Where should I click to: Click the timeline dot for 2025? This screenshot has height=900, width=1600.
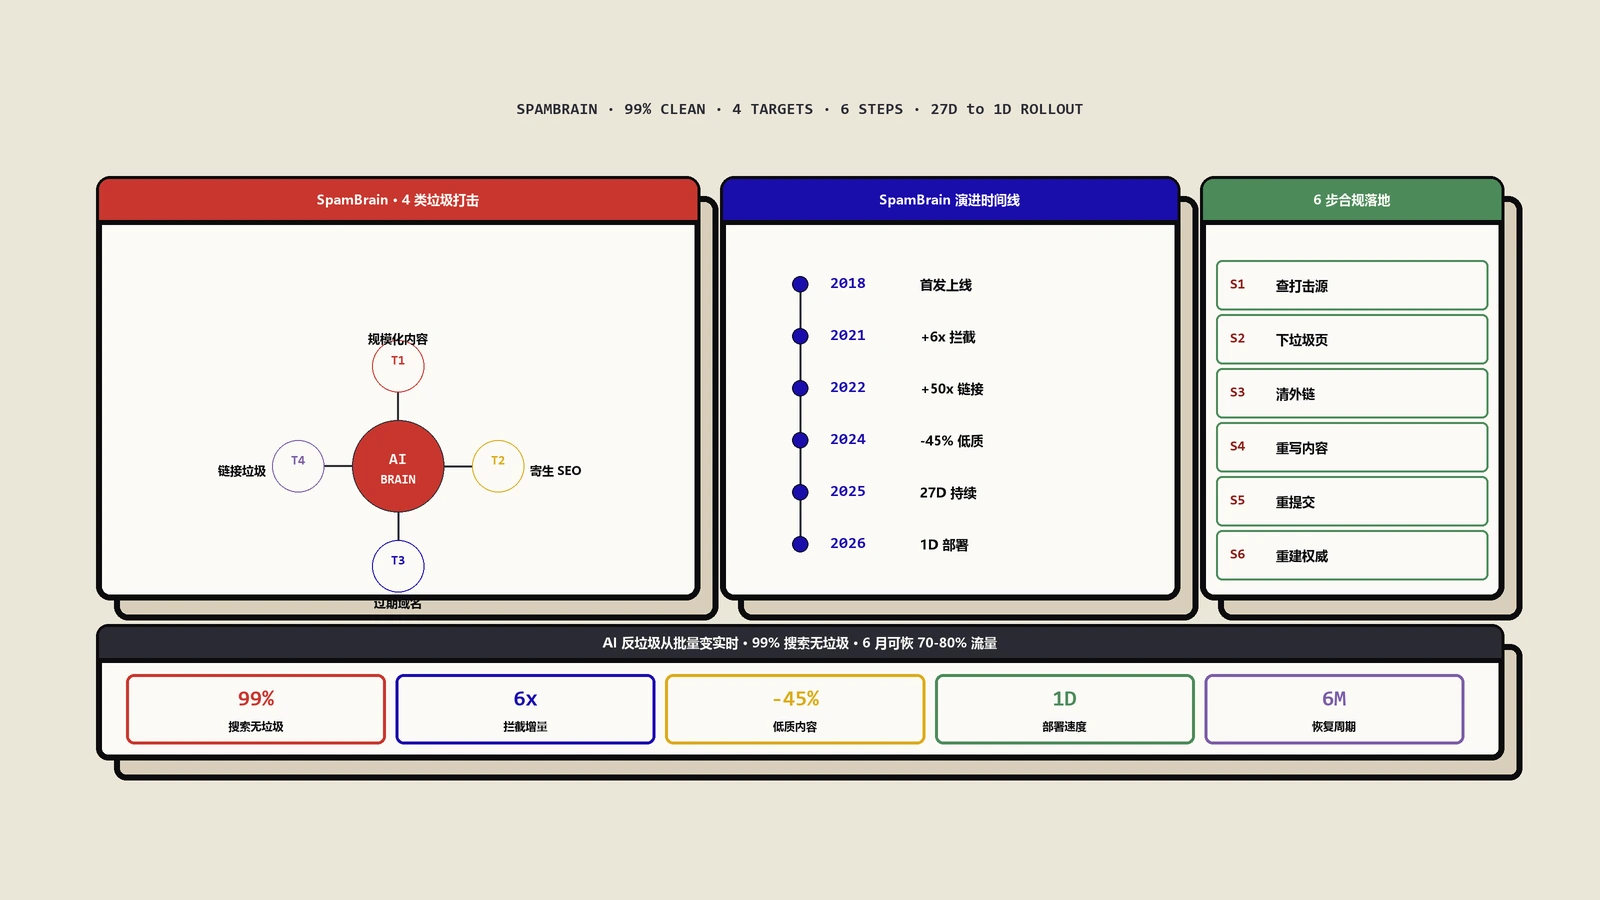click(800, 492)
